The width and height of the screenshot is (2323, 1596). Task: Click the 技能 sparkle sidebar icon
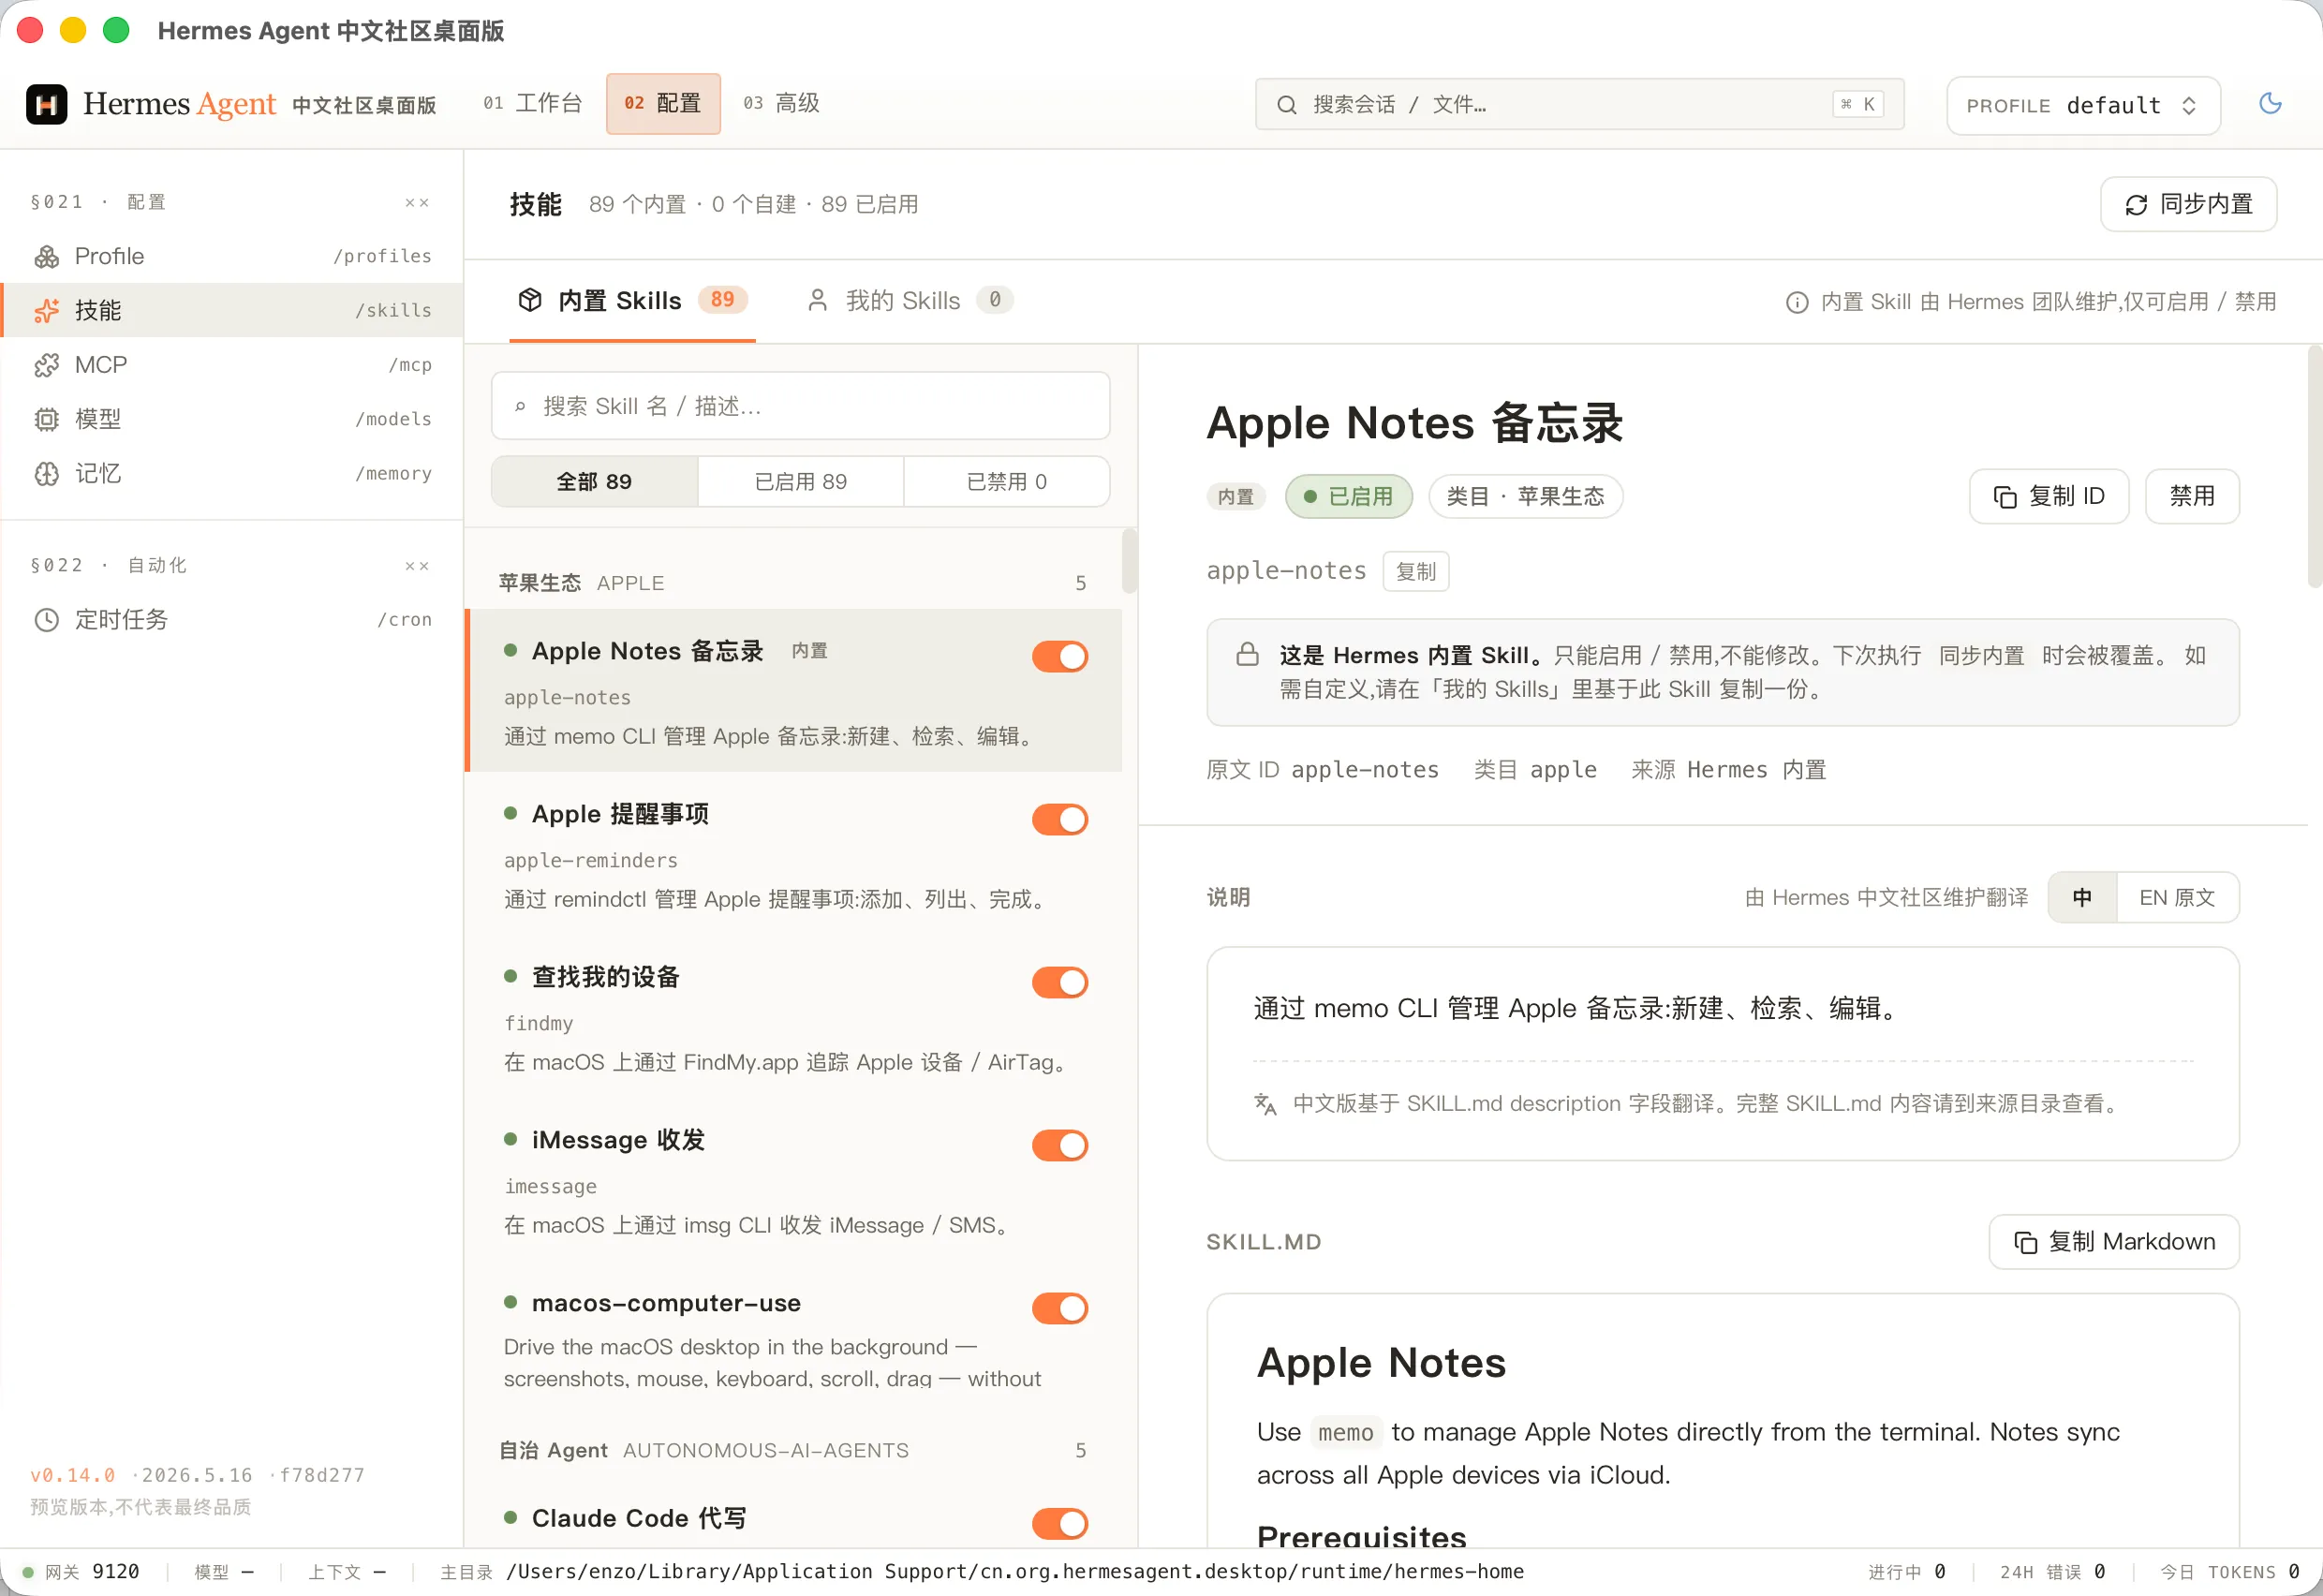click(47, 311)
